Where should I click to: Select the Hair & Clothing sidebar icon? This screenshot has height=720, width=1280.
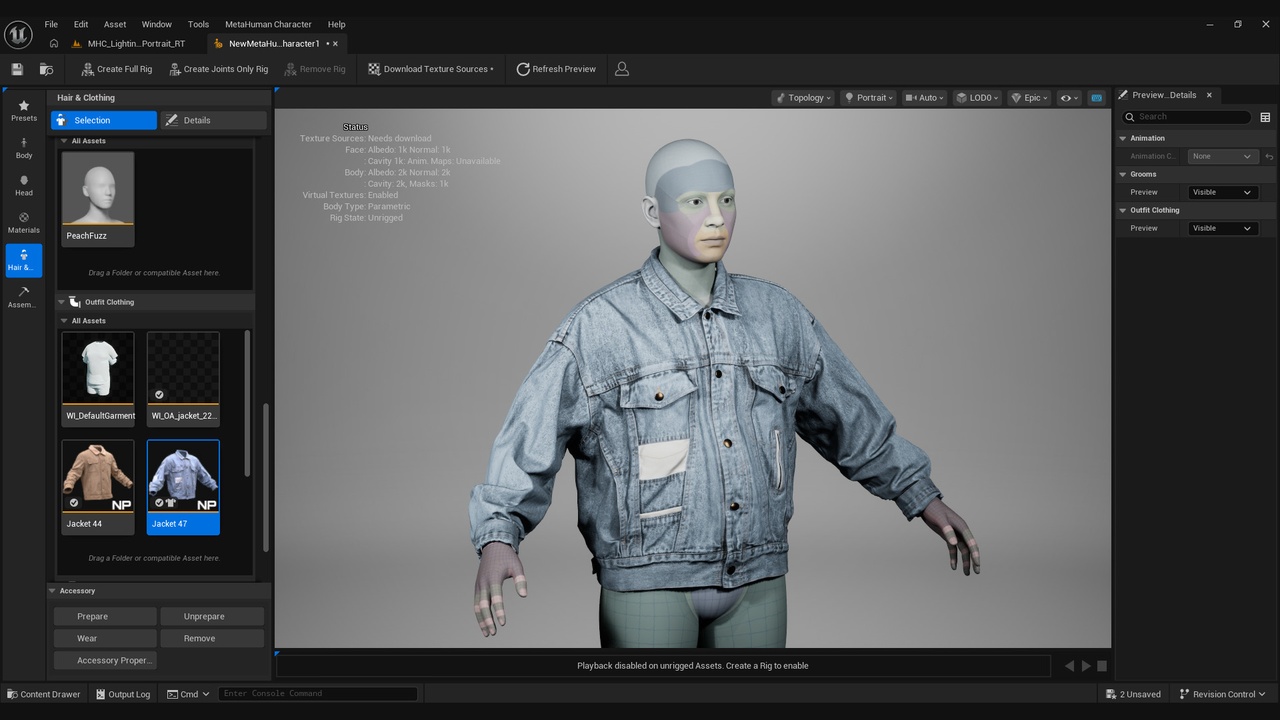[24, 260]
